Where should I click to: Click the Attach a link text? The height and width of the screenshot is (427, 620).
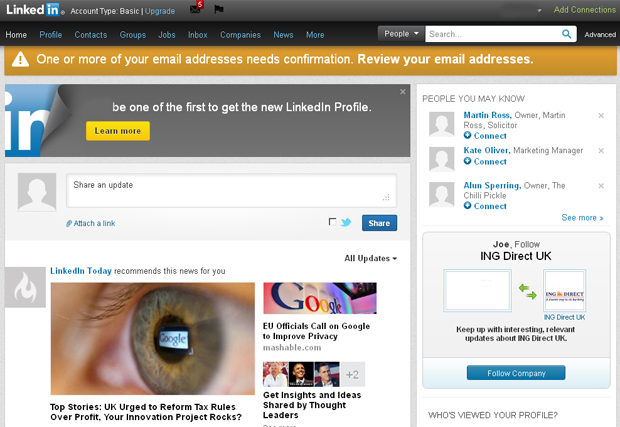point(95,223)
